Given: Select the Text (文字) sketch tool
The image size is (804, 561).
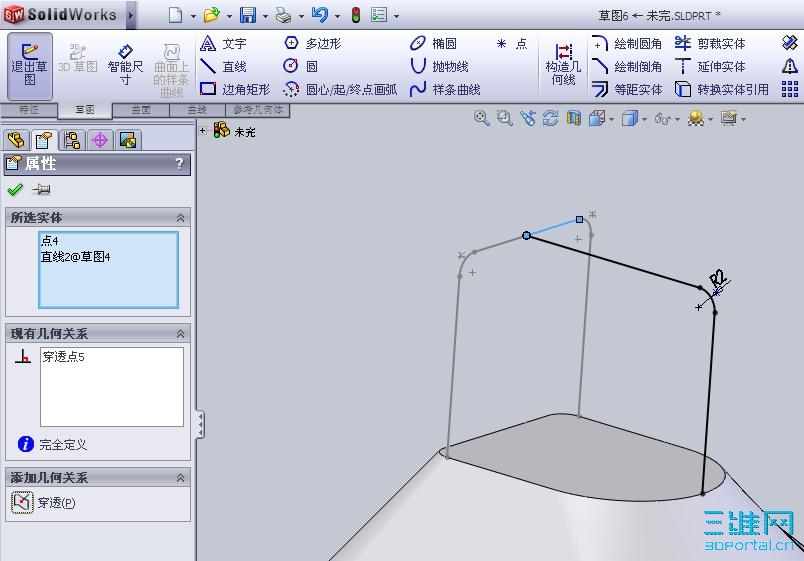Looking at the screenshot, I should click(x=223, y=44).
